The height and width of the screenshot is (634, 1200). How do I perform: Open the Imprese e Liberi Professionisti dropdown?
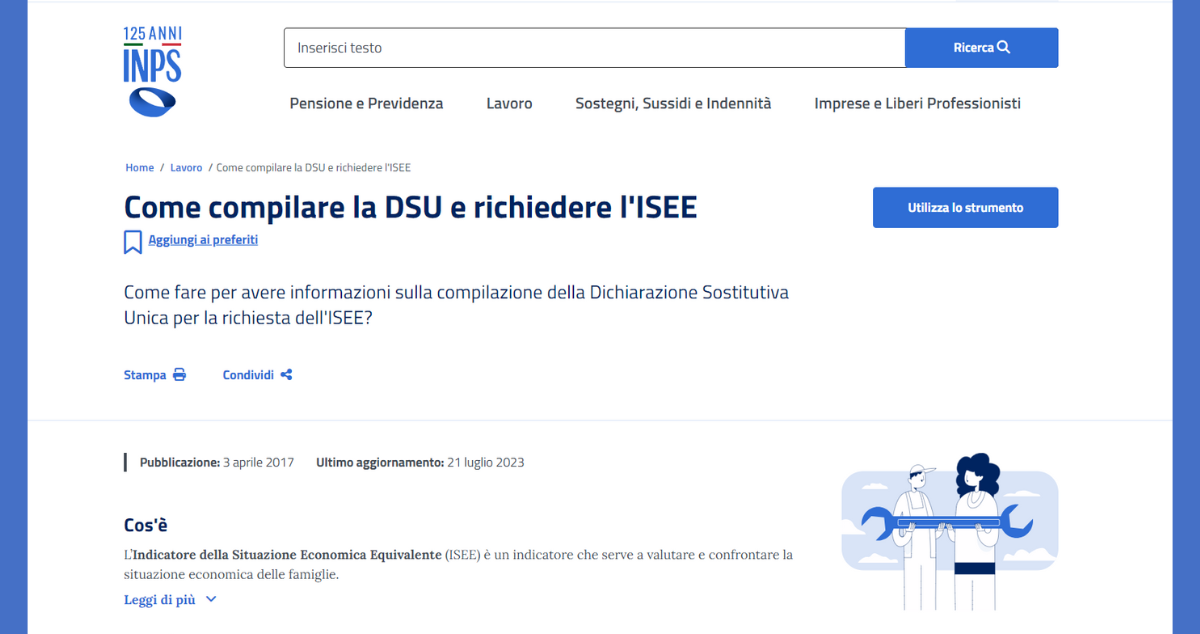[x=917, y=103]
